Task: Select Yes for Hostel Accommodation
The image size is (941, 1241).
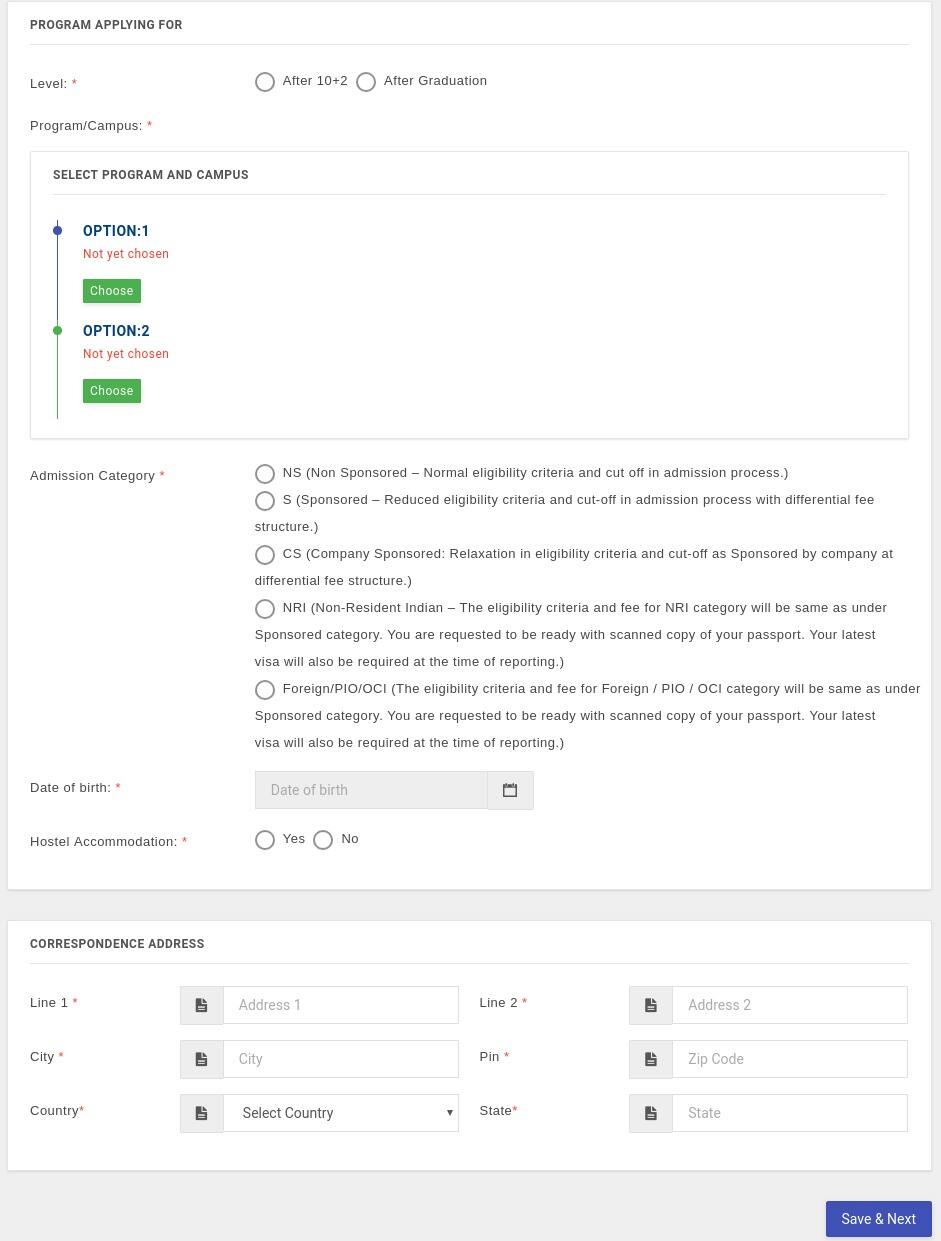Action: tap(265, 840)
